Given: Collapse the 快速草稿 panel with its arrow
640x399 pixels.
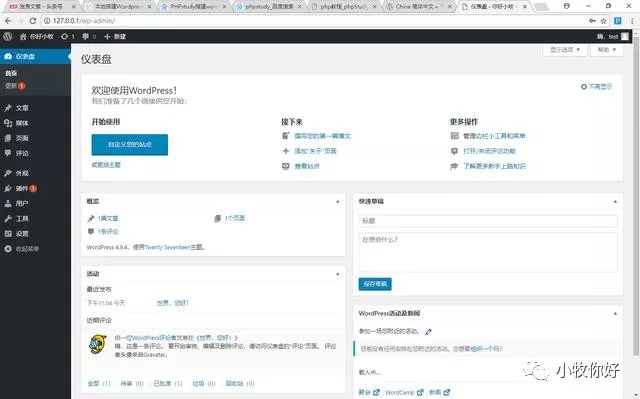Looking at the screenshot, I should [x=615, y=202].
